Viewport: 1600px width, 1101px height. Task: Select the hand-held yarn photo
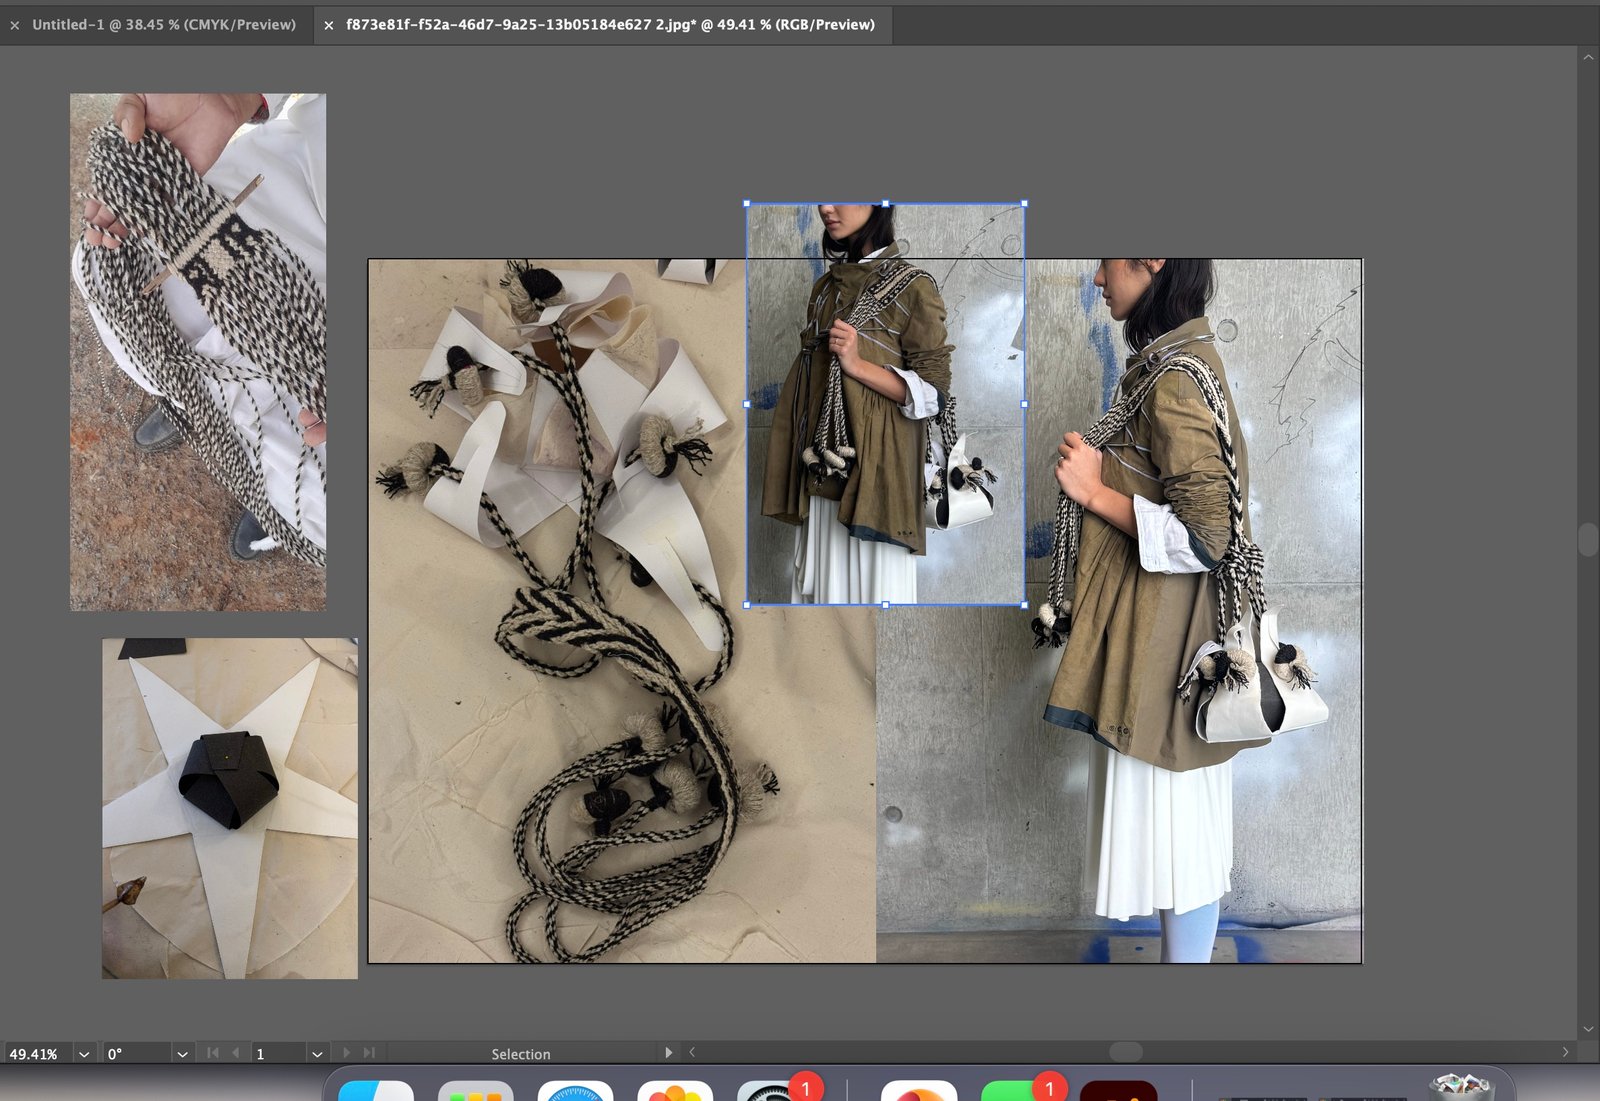[198, 352]
